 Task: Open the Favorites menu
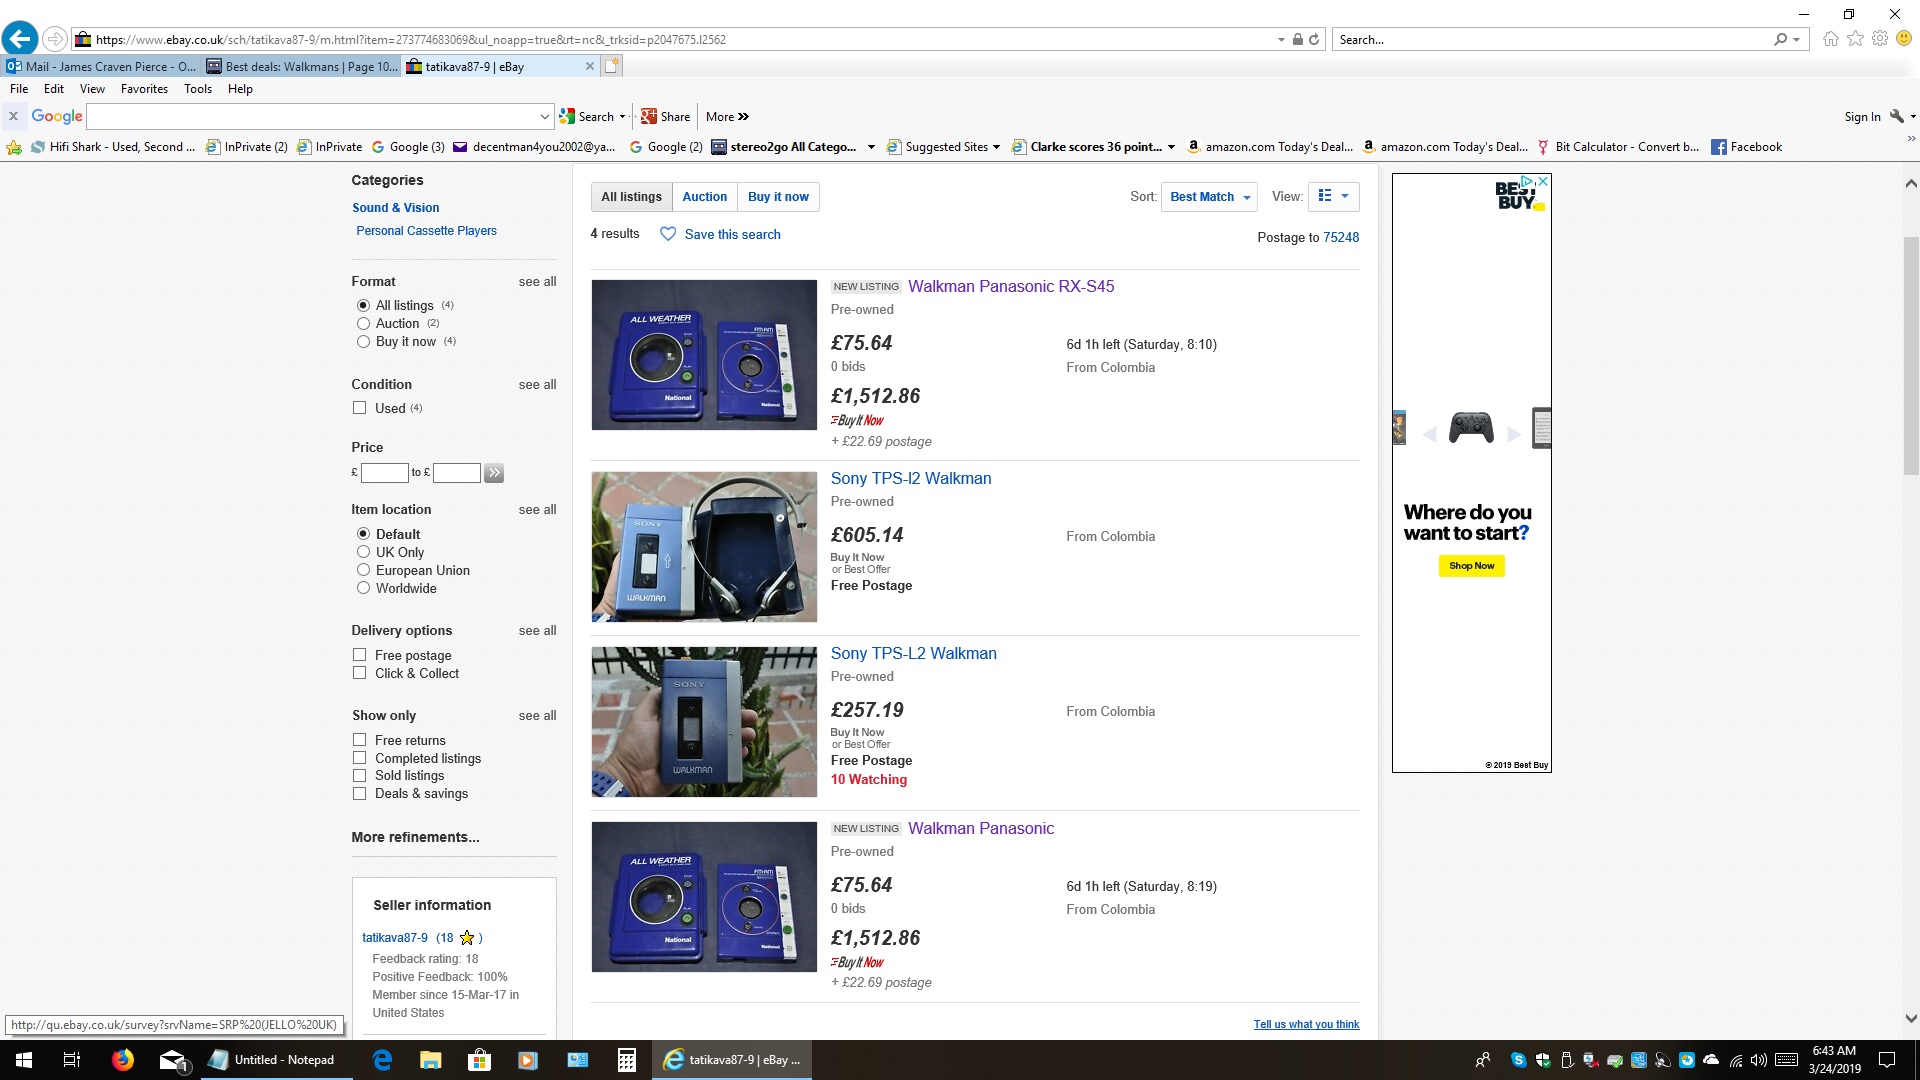pos(144,89)
